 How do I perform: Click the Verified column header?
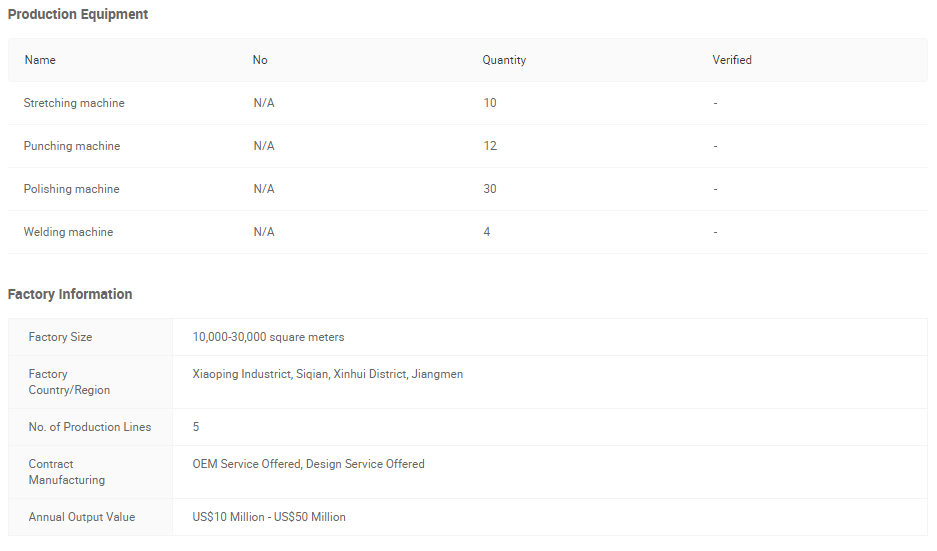[x=732, y=60]
